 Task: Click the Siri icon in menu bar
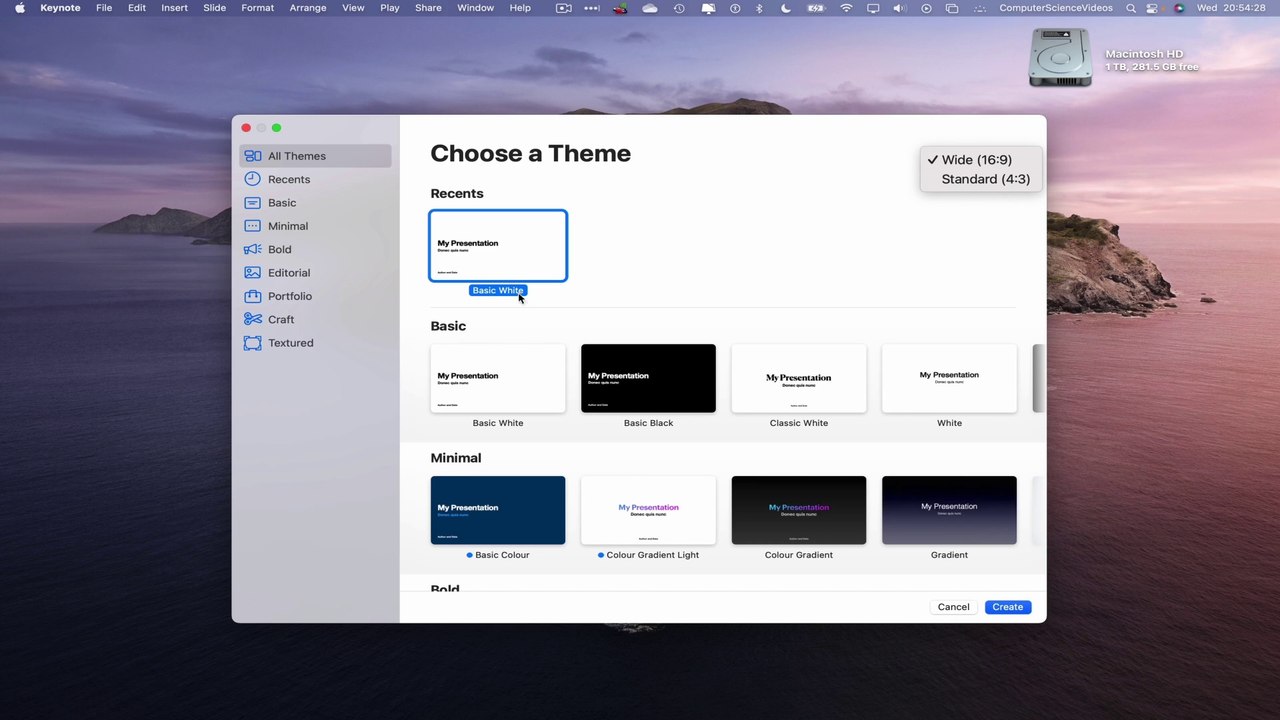tap(1179, 8)
